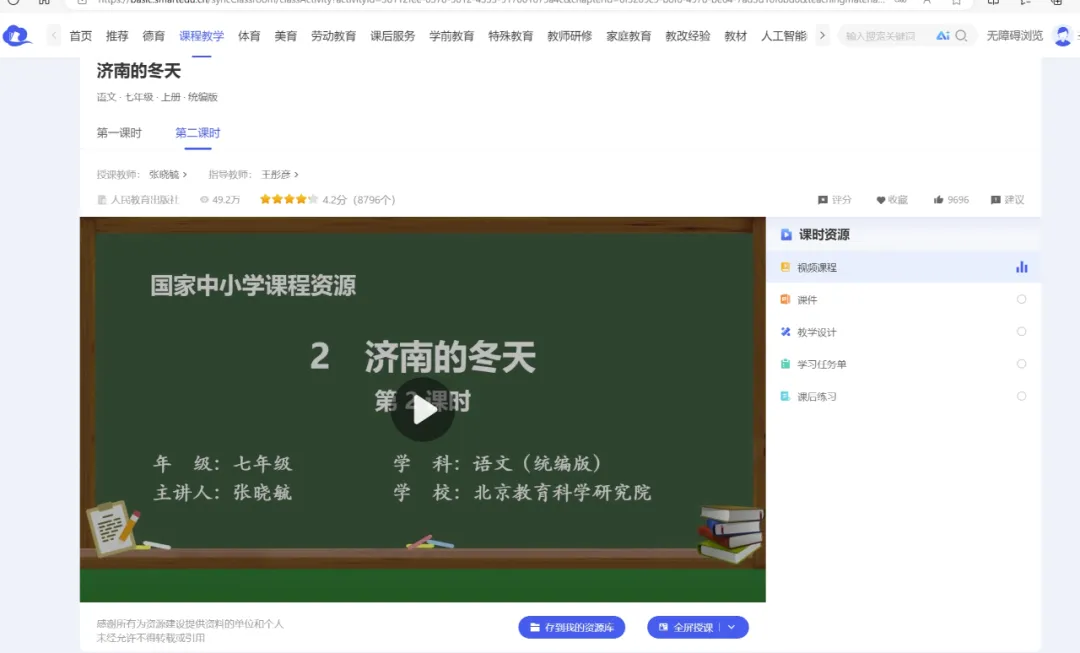Open teacher 张晓毓 profile link

click(167, 174)
